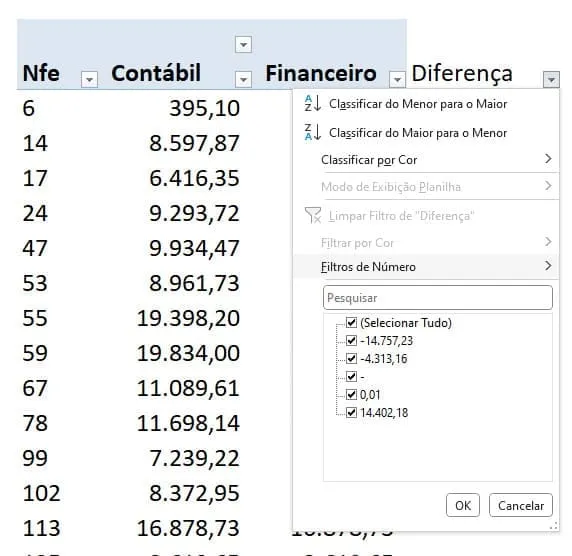572x556 pixels.
Task: Toggle the dash (-) value checkbox
Action: [351, 376]
